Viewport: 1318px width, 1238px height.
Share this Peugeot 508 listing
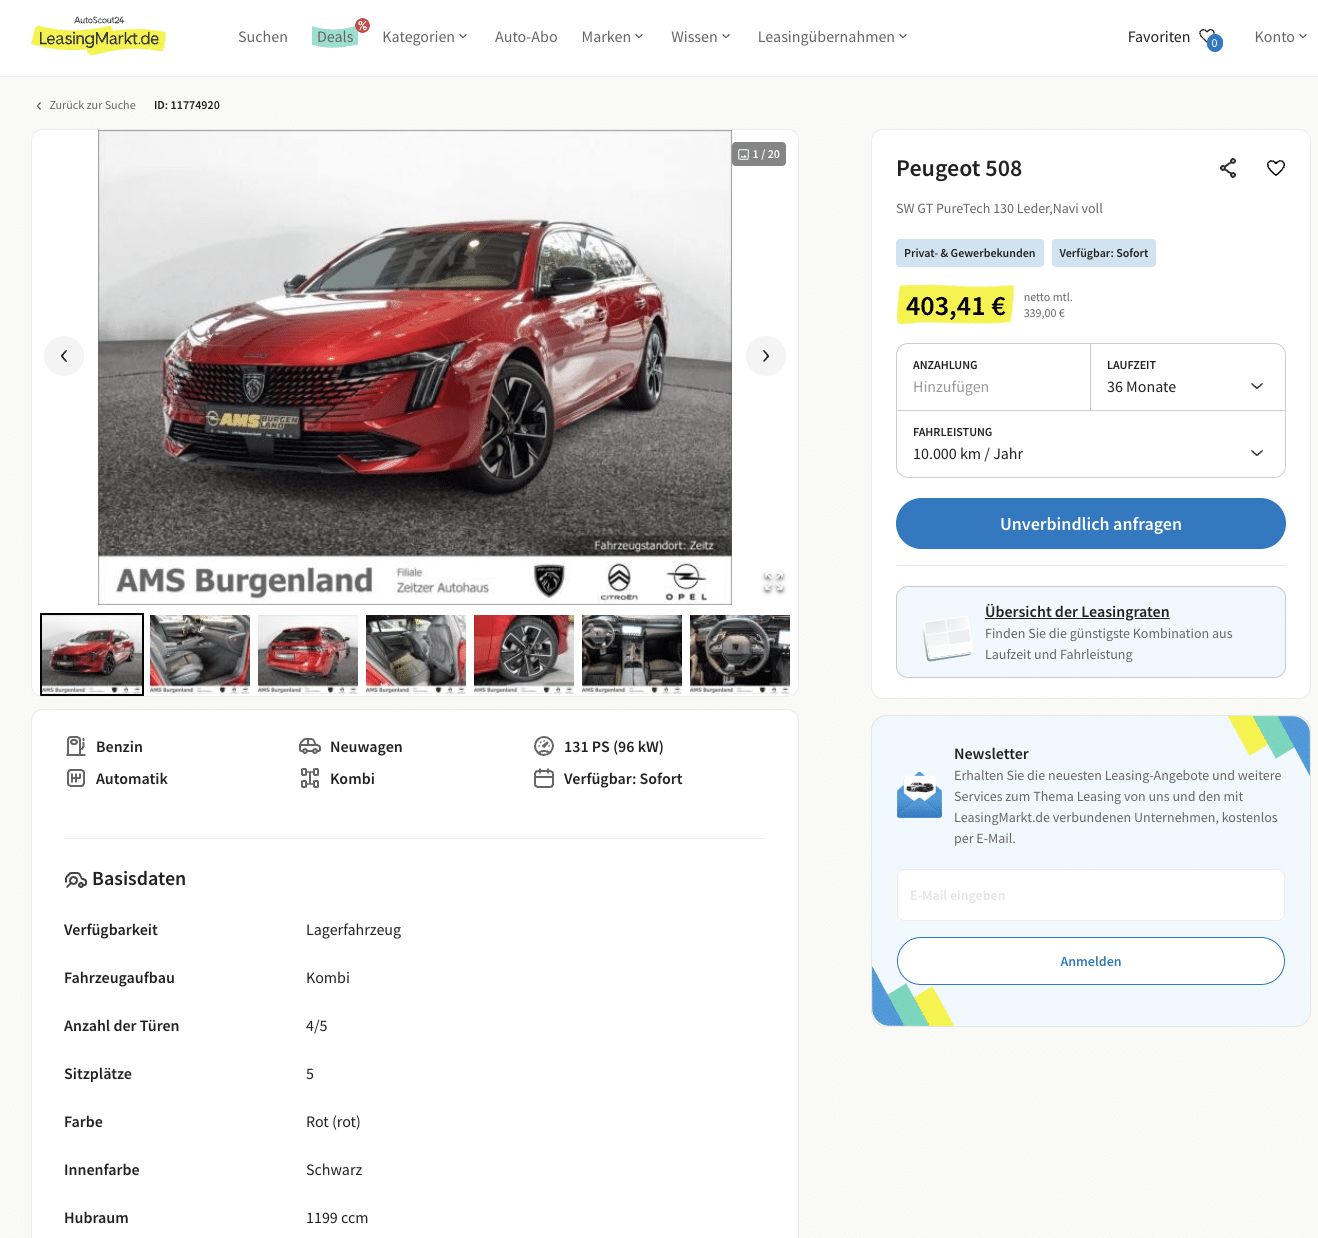1228,168
